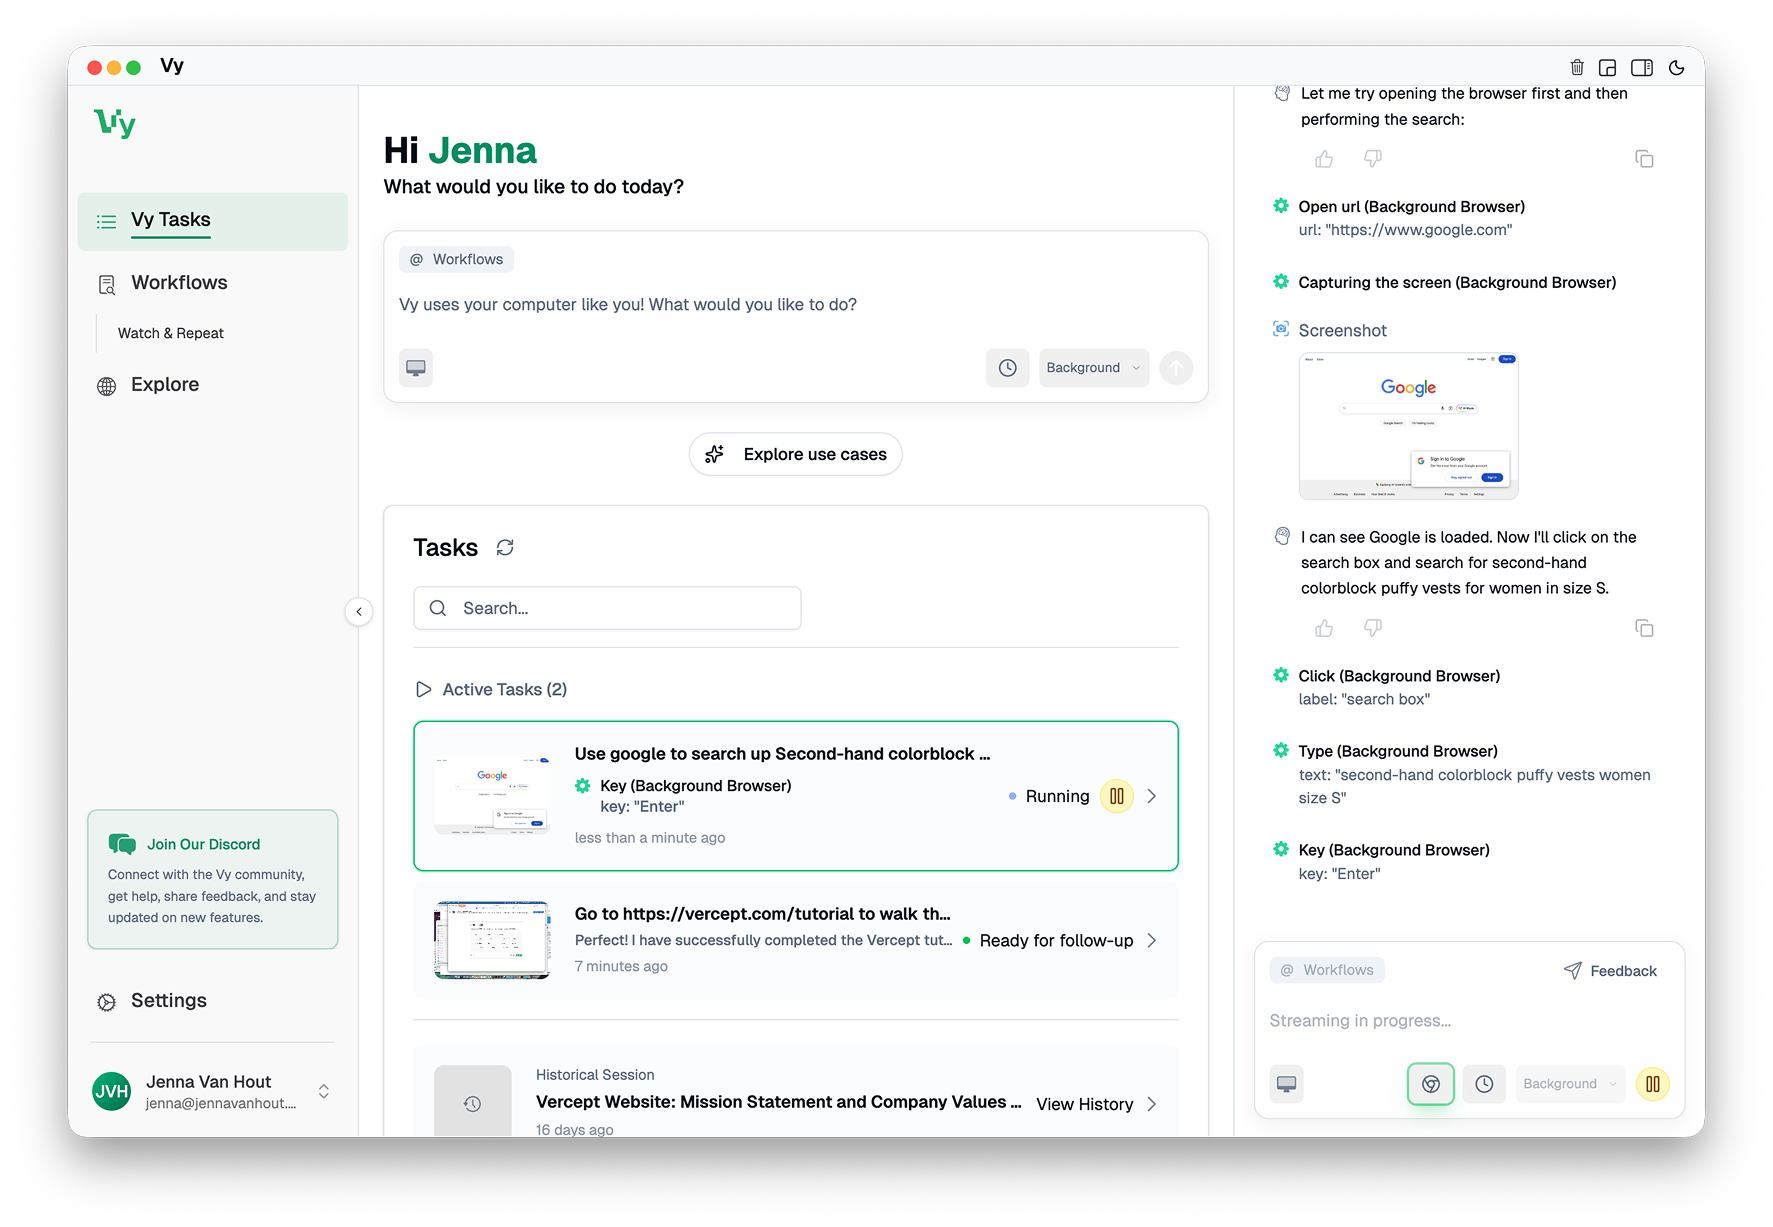Thumbs down the browser opening message
Viewport: 1773px width, 1227px height.
click(1373, 159)
